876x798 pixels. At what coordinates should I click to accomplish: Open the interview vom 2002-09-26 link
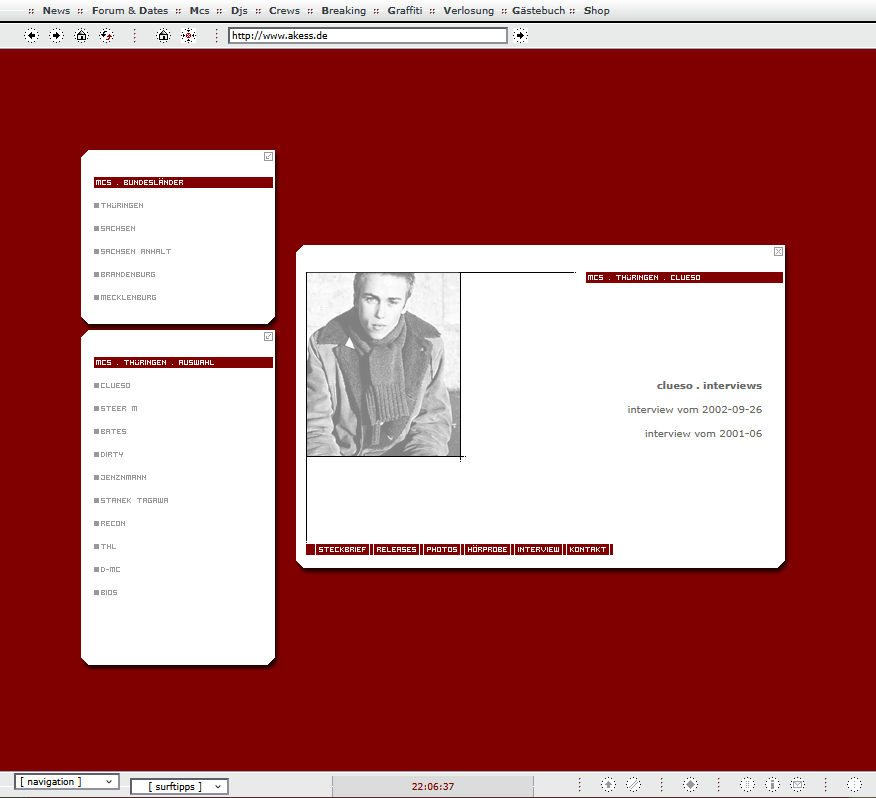(694, 410)
